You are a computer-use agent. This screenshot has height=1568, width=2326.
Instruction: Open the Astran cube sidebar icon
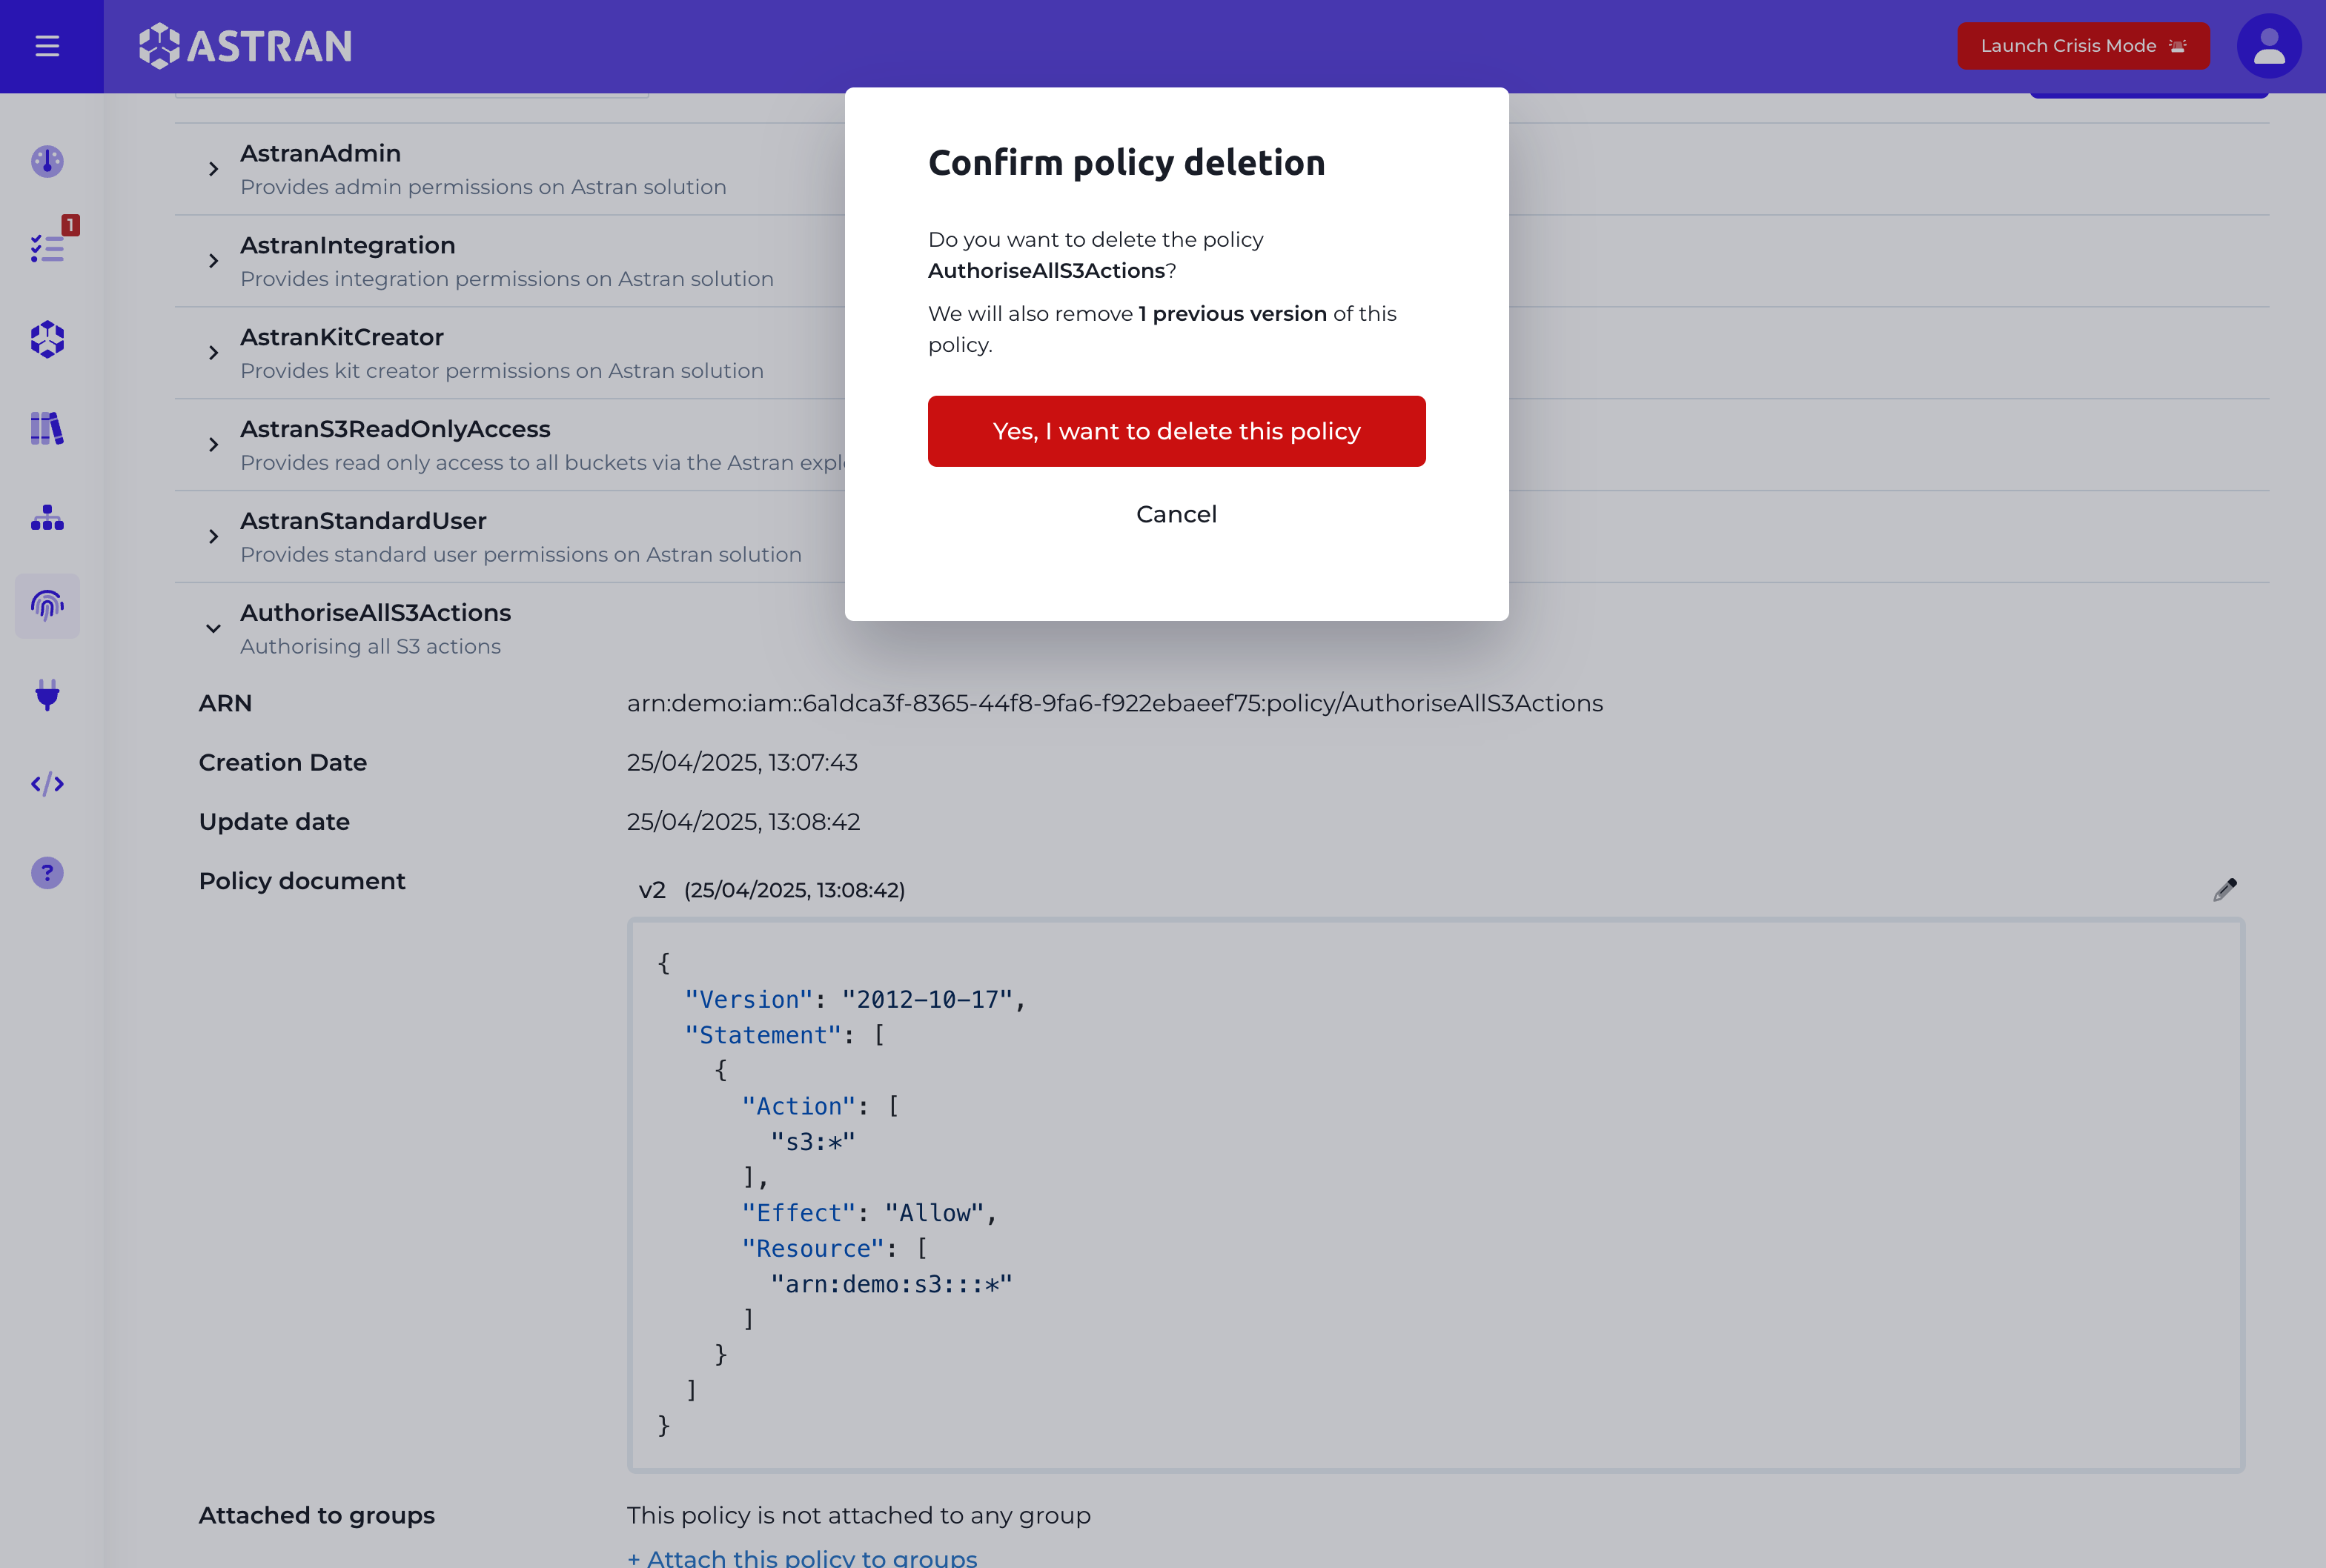click(47, 339)
